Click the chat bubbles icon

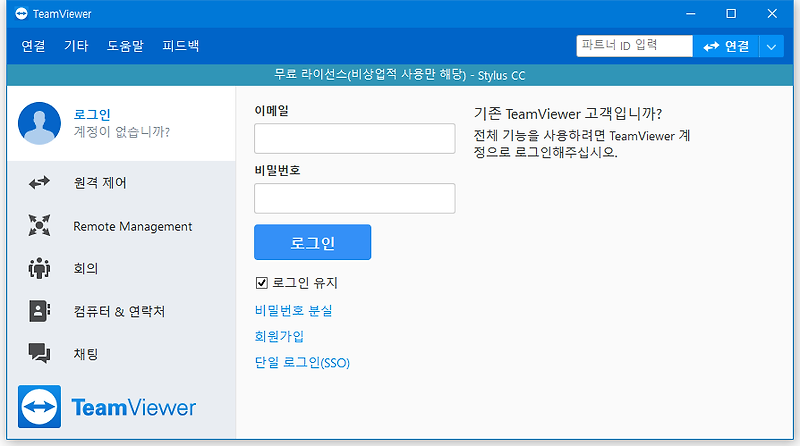coord(39,353)
